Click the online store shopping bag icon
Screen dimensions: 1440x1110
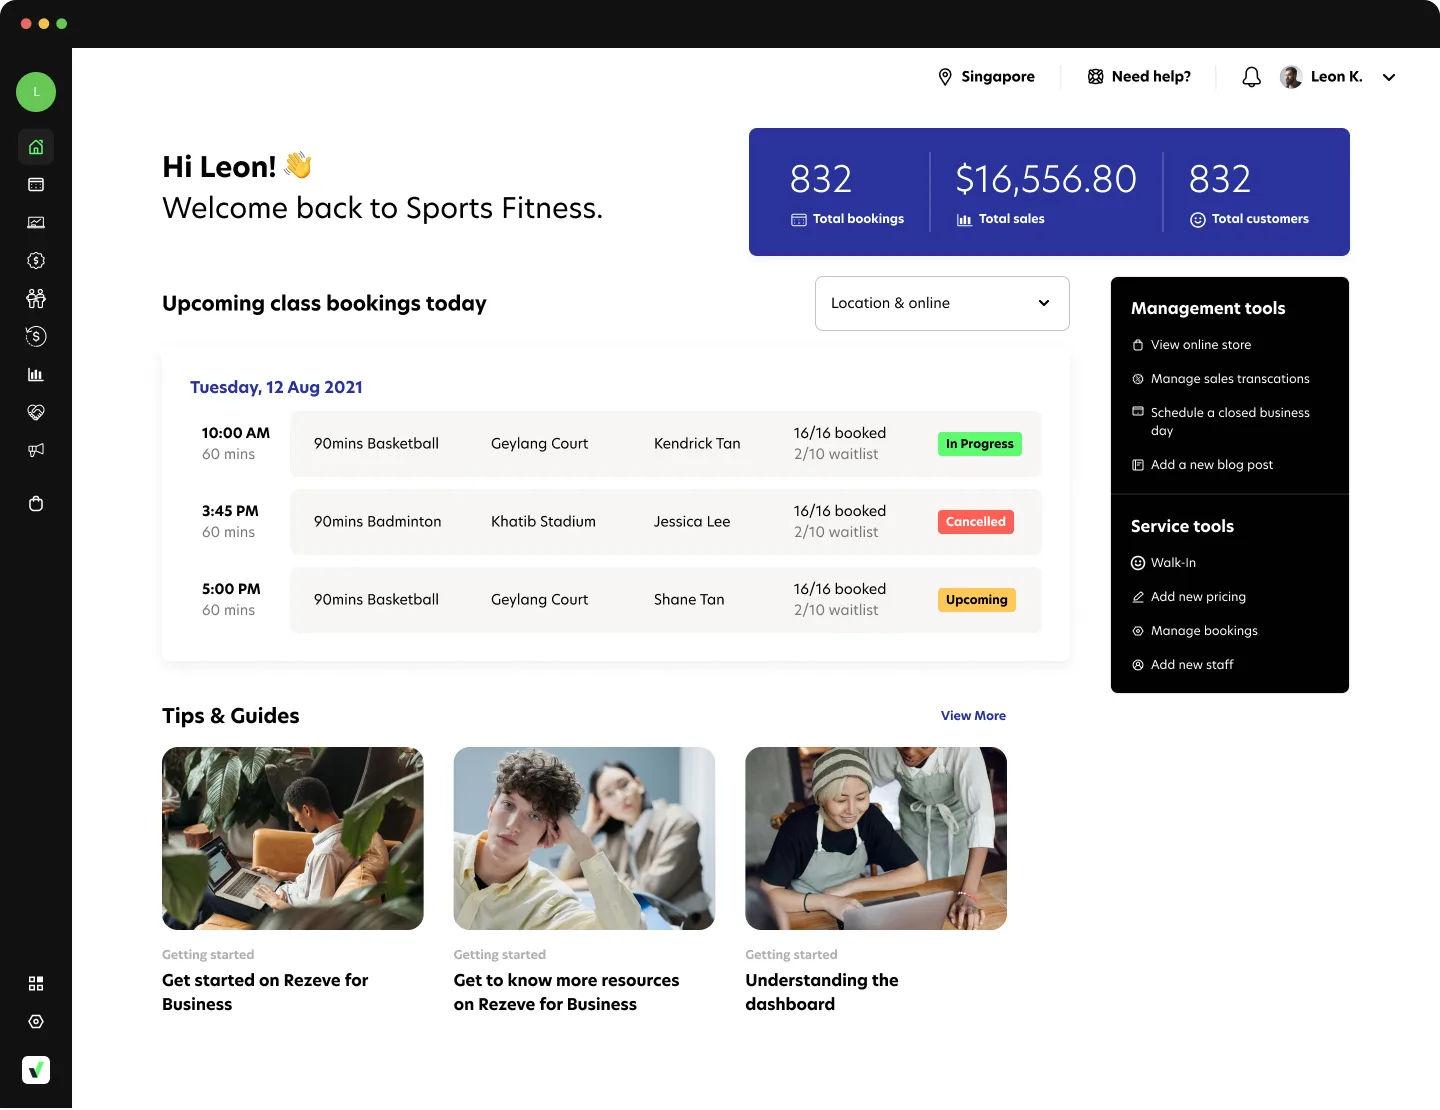pyautogui.click(x=36, y=503)
